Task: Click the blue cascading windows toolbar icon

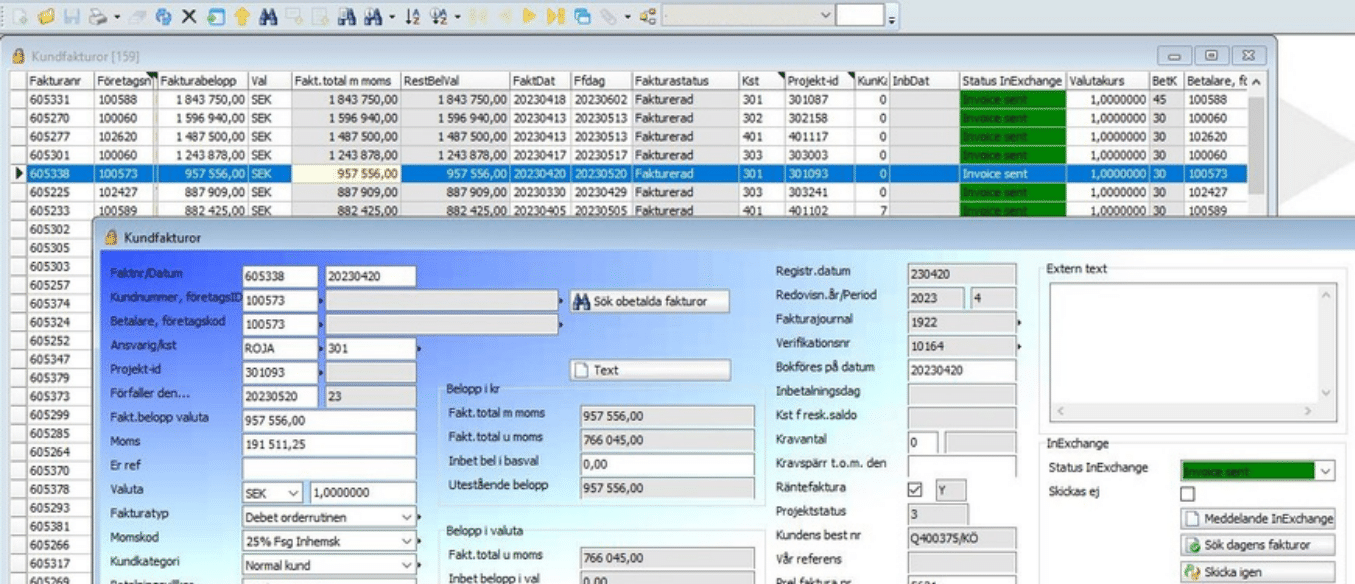Action: [582, 16]
